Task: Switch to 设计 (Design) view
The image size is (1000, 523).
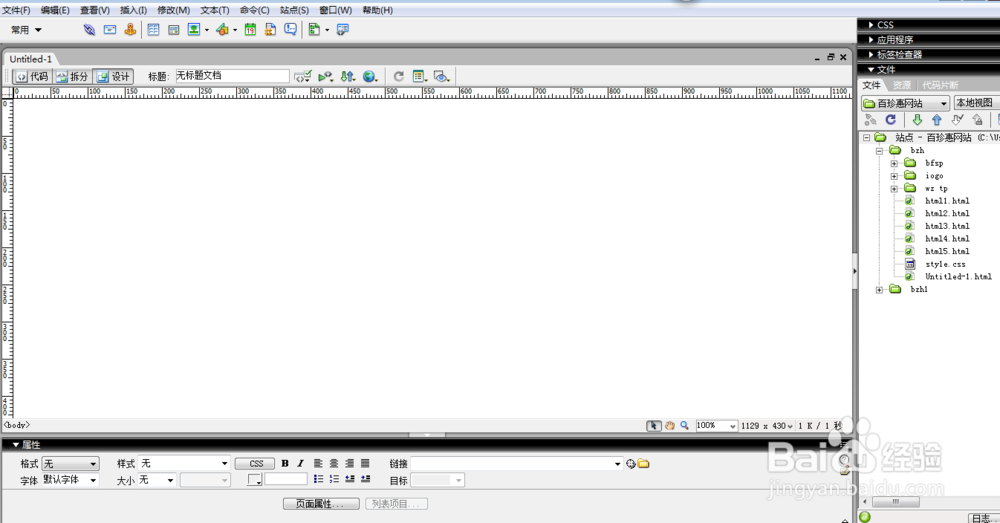Action: tap(113, 77)
